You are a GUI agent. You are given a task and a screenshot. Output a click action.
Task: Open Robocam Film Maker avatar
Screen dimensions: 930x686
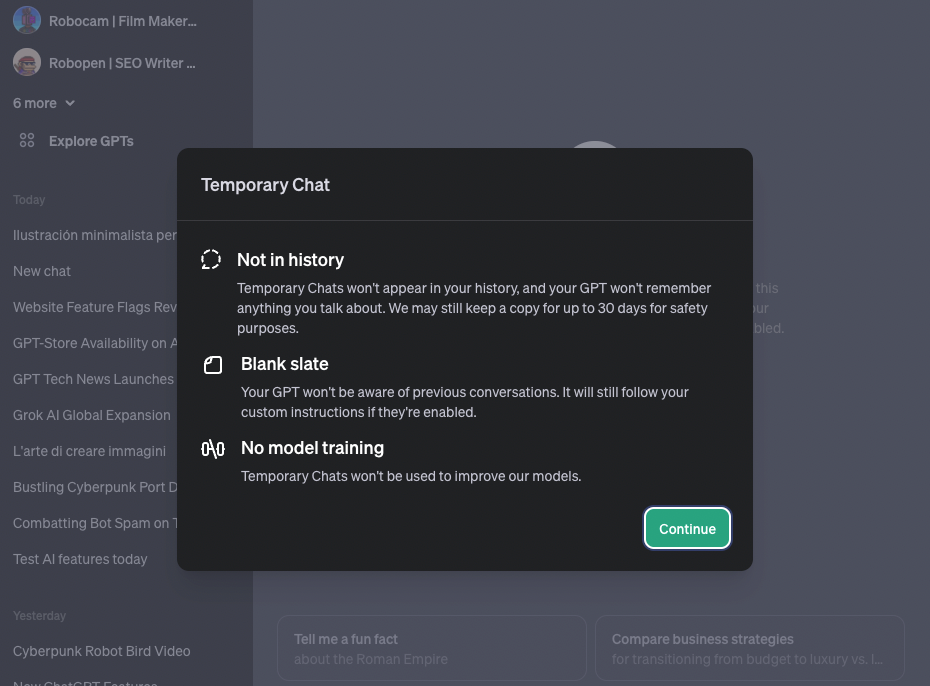(x=27, y=20)
